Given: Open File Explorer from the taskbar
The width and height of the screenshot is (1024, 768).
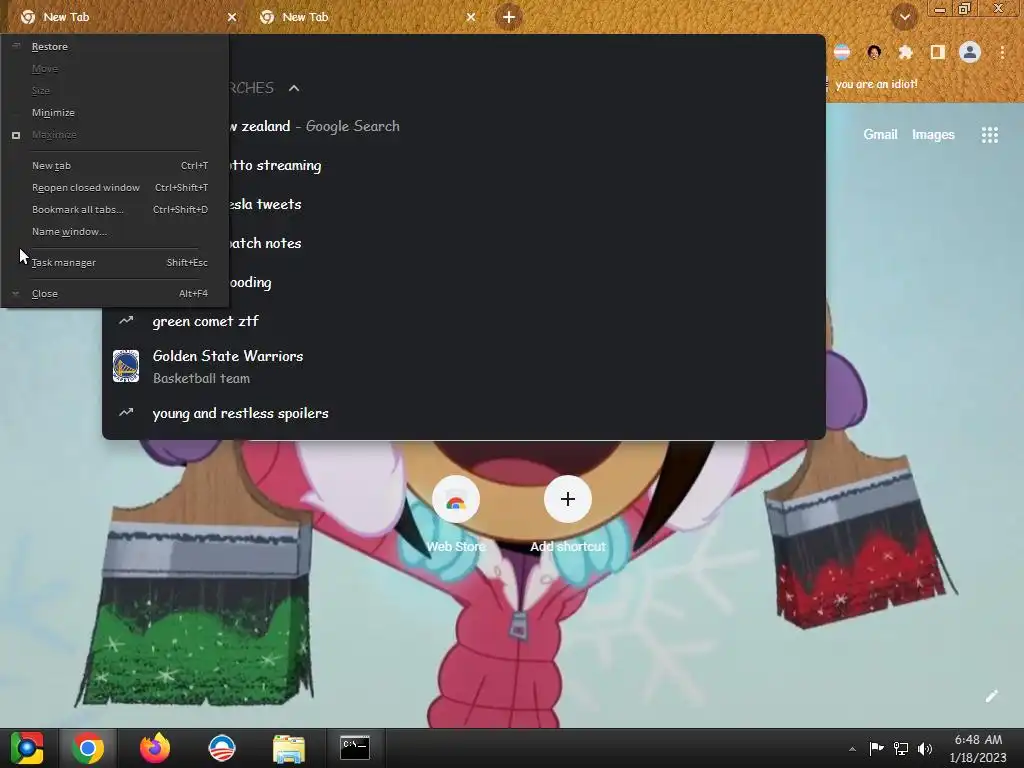Looking at the screenshot, I should tap(289, 748).
